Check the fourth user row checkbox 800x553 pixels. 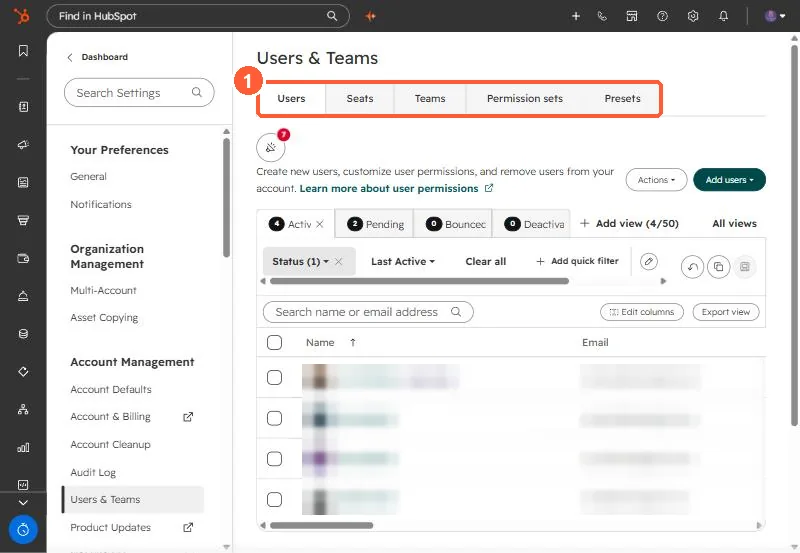(x=274, y=499)
